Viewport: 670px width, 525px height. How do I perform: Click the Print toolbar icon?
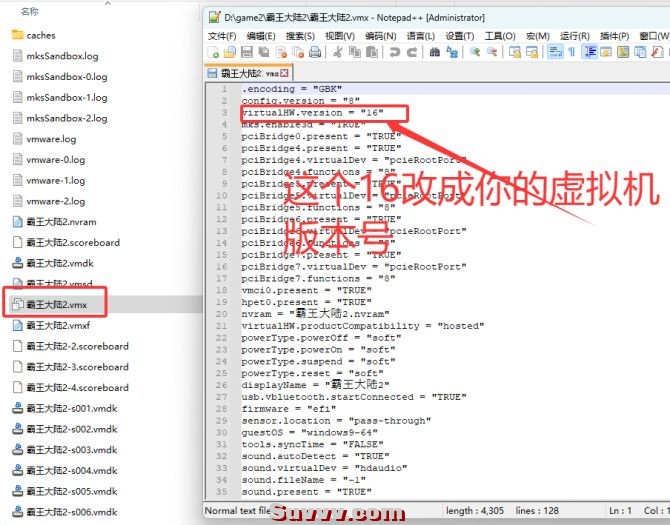tap(315, 52)
